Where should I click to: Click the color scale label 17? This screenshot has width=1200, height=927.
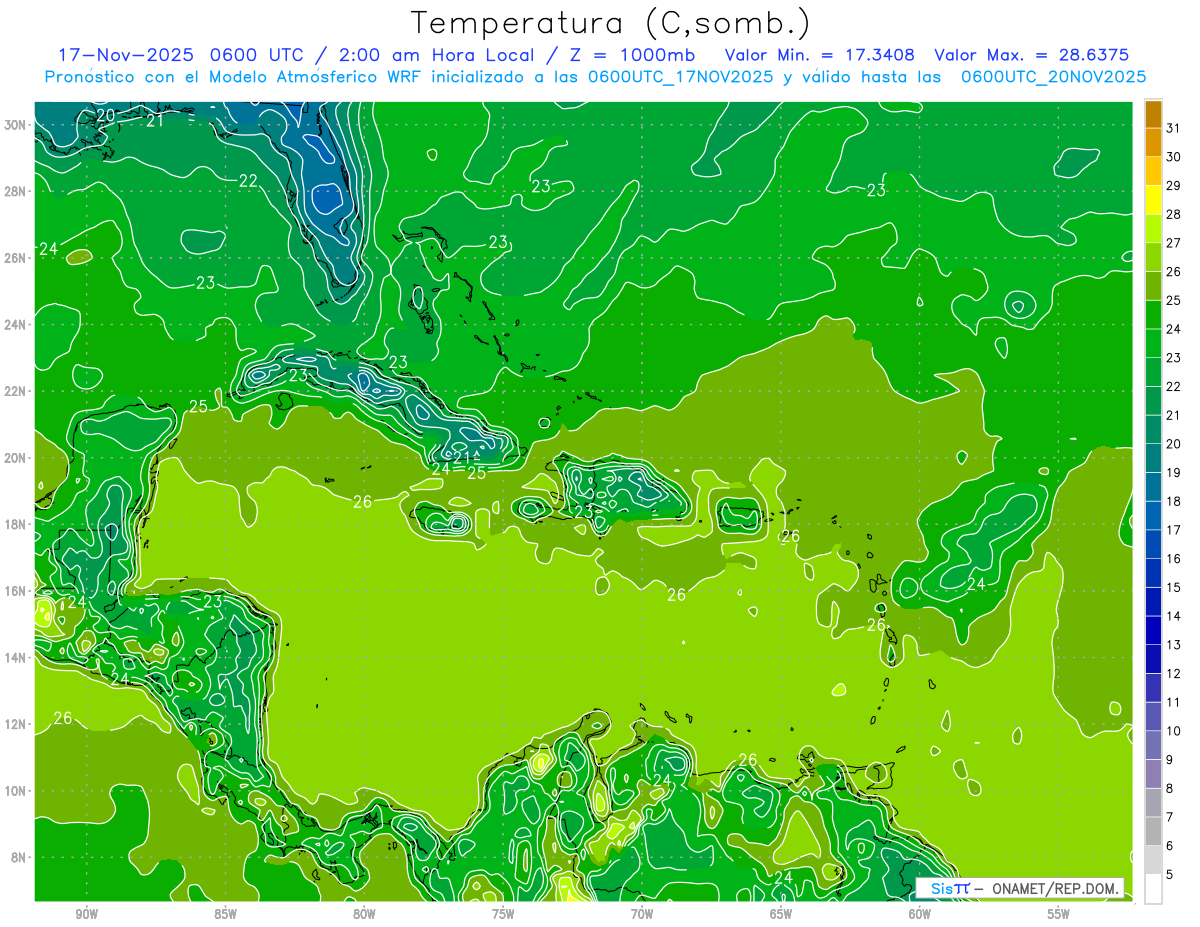click(x=1174, y=530)
